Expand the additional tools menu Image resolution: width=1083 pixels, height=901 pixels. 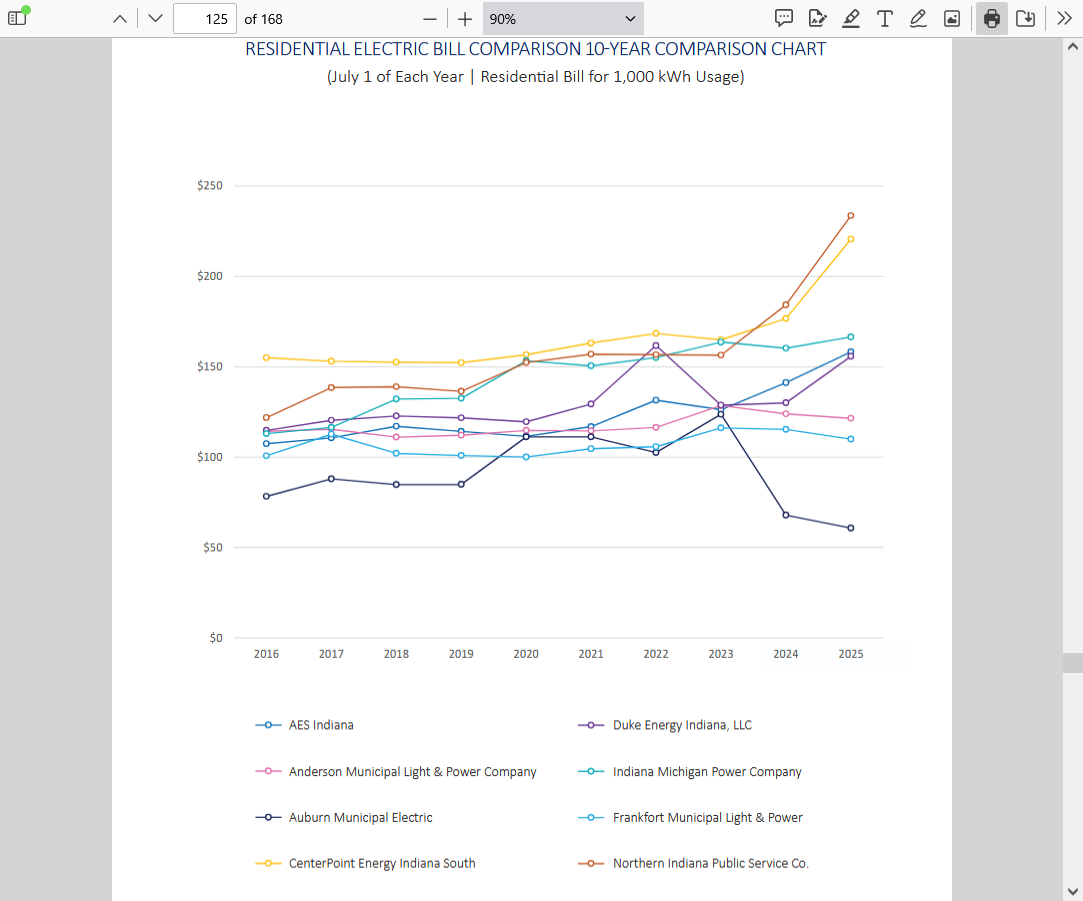click(1064, 18)
